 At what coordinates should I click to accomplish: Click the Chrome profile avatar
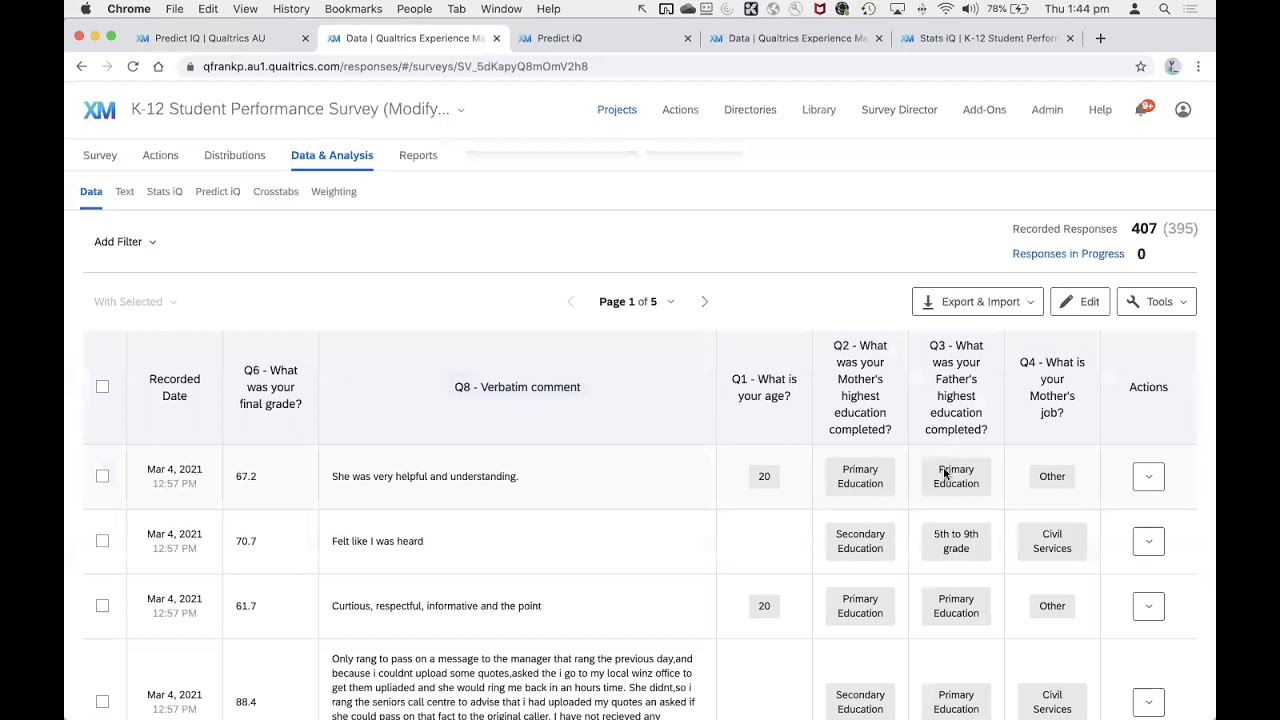1172,66
